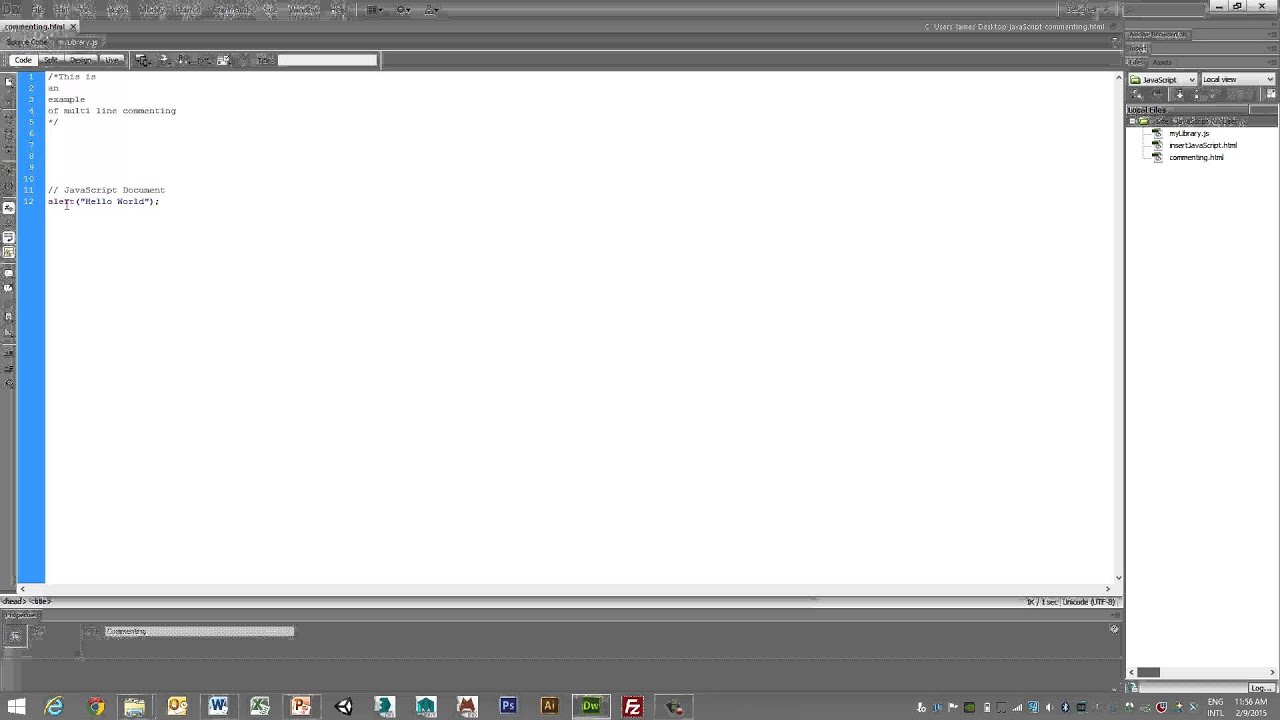
Task: Open the Adobe BrowserLab panel tab
Action: pyautogui.click(x=1158, y=35)
